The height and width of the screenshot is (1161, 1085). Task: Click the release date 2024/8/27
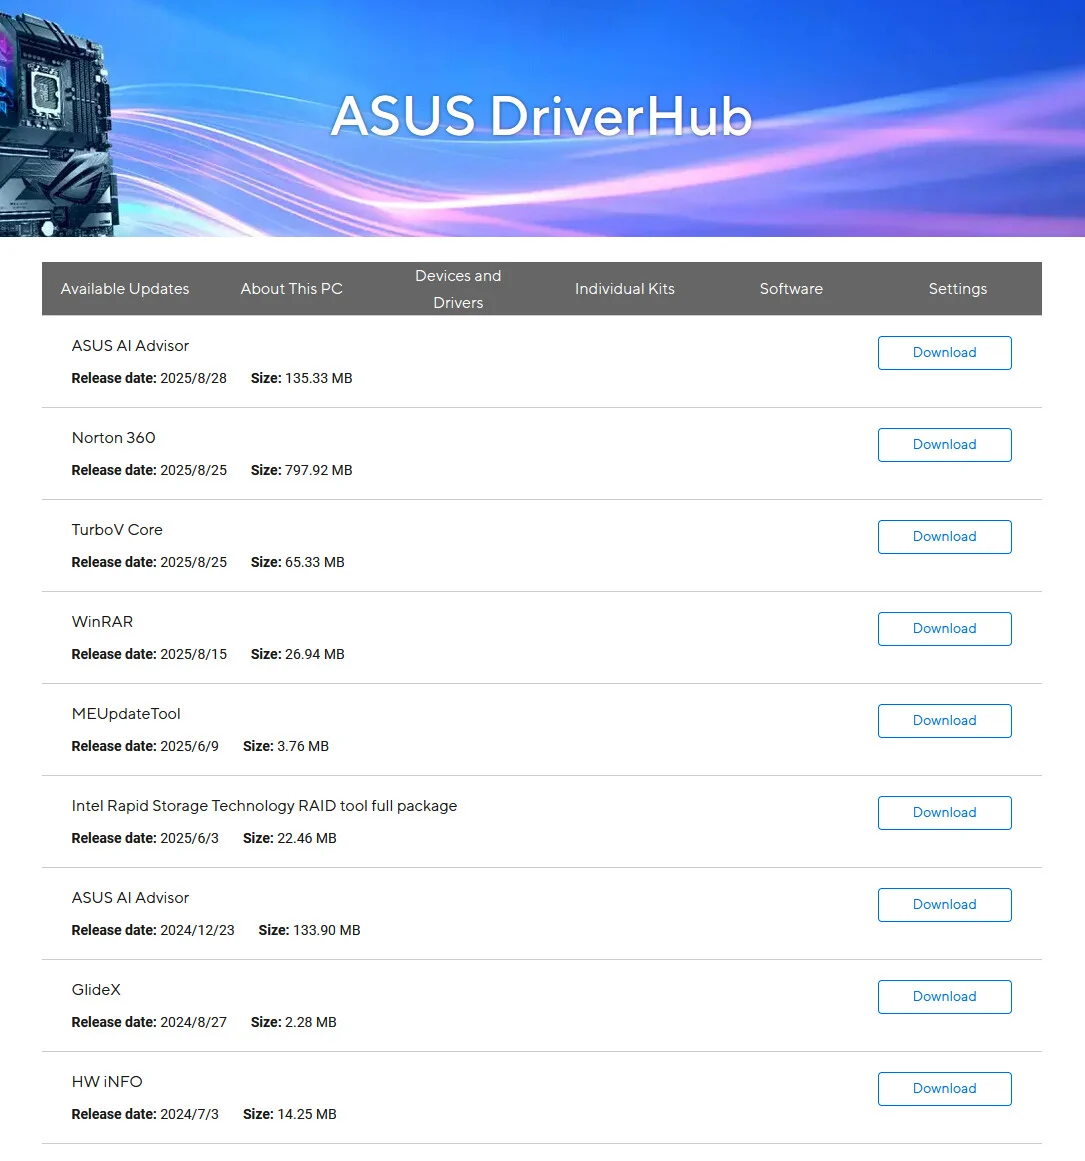[193, 1023]
